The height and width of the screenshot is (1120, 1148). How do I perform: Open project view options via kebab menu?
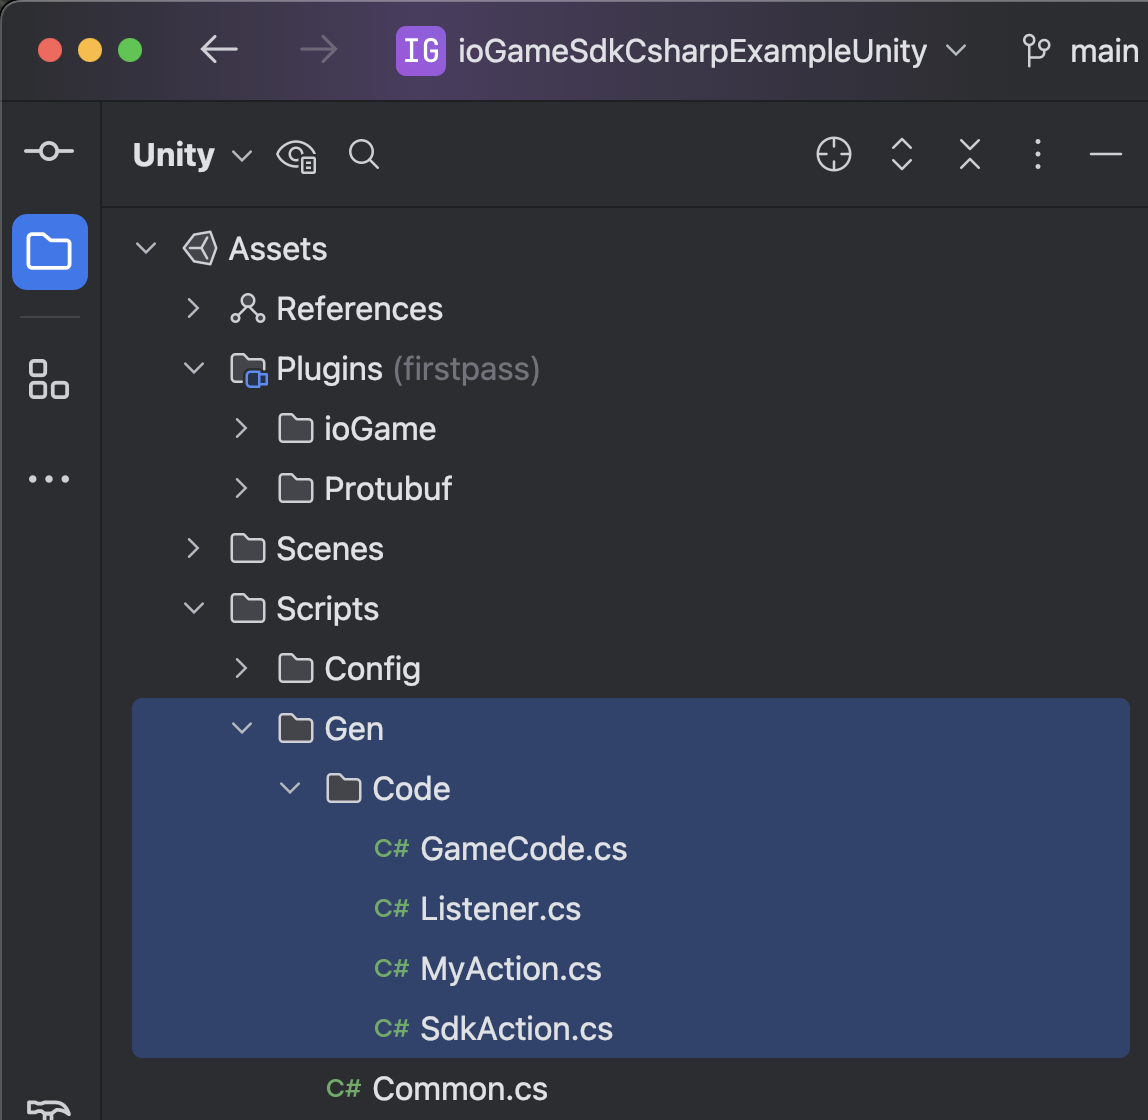pyautogui.click(x=1037, y=155)
